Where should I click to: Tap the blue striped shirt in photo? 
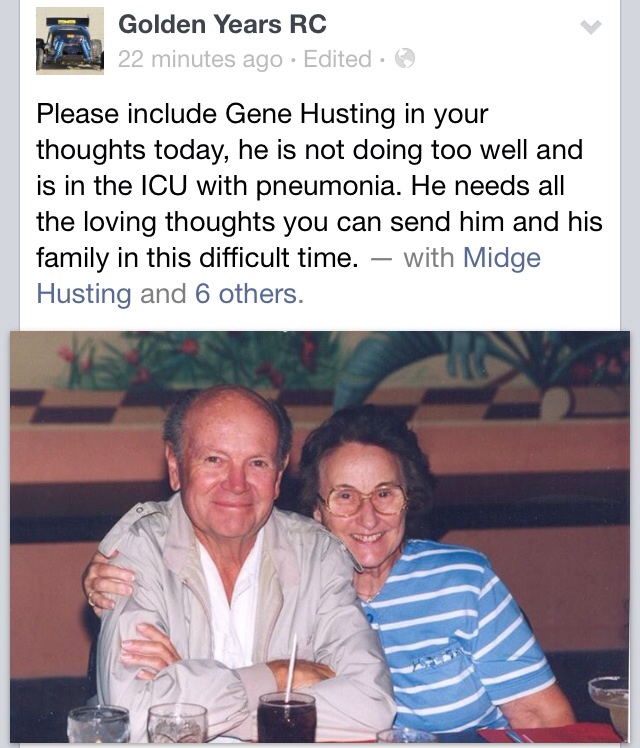tap(453, 634)
